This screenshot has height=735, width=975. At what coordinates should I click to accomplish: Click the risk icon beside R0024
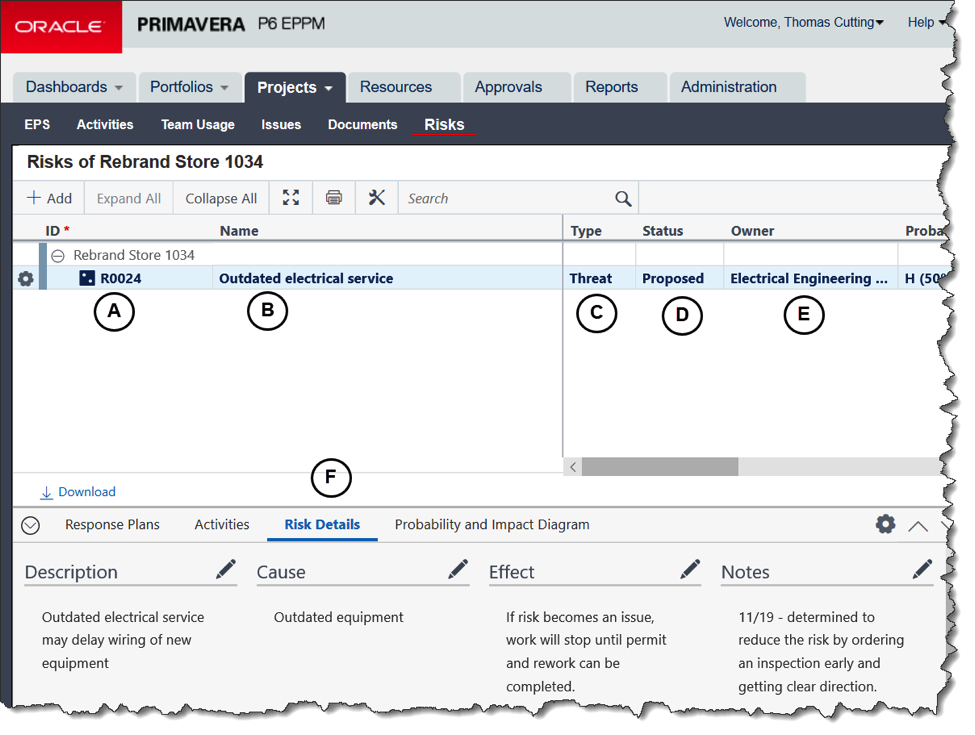tap(87, 278)
